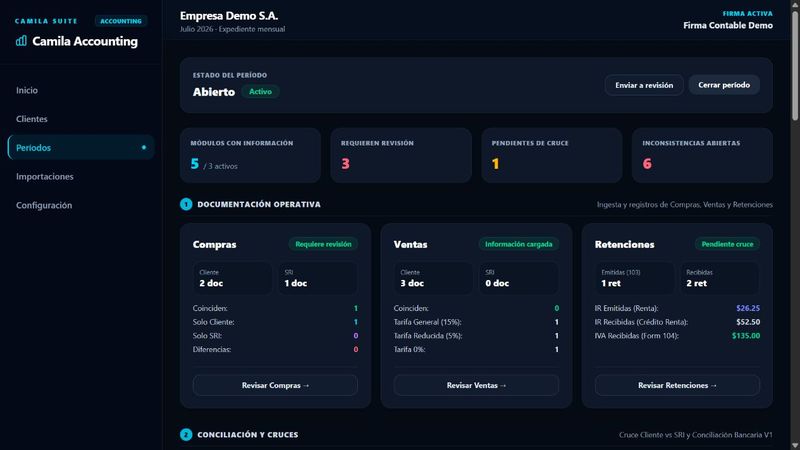Viewport: 800px width, 450px height.
Task: Click the Recibidas 2 ret box
Action: point(719,278)
